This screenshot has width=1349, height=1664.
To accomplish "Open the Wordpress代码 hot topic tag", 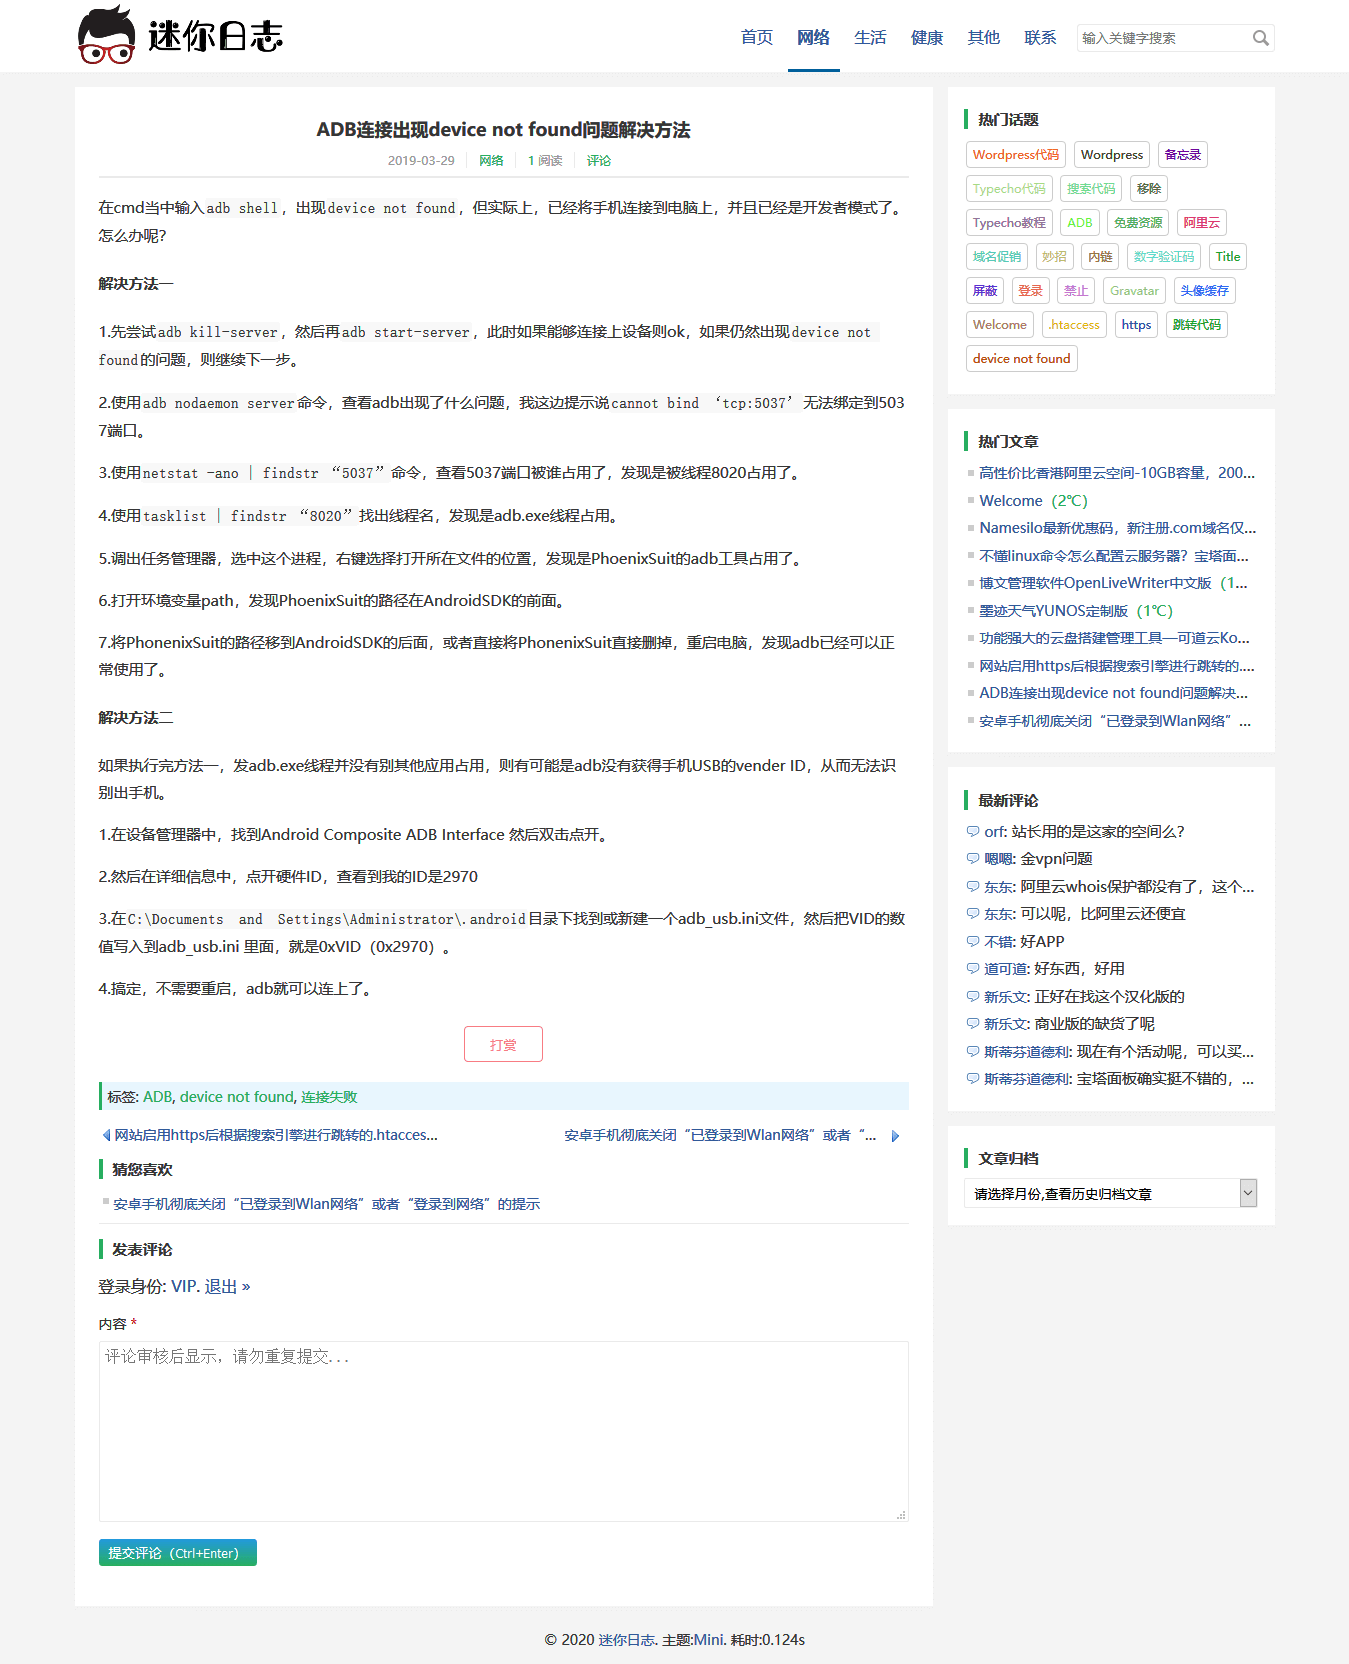I will click(x=1015, y=155).
